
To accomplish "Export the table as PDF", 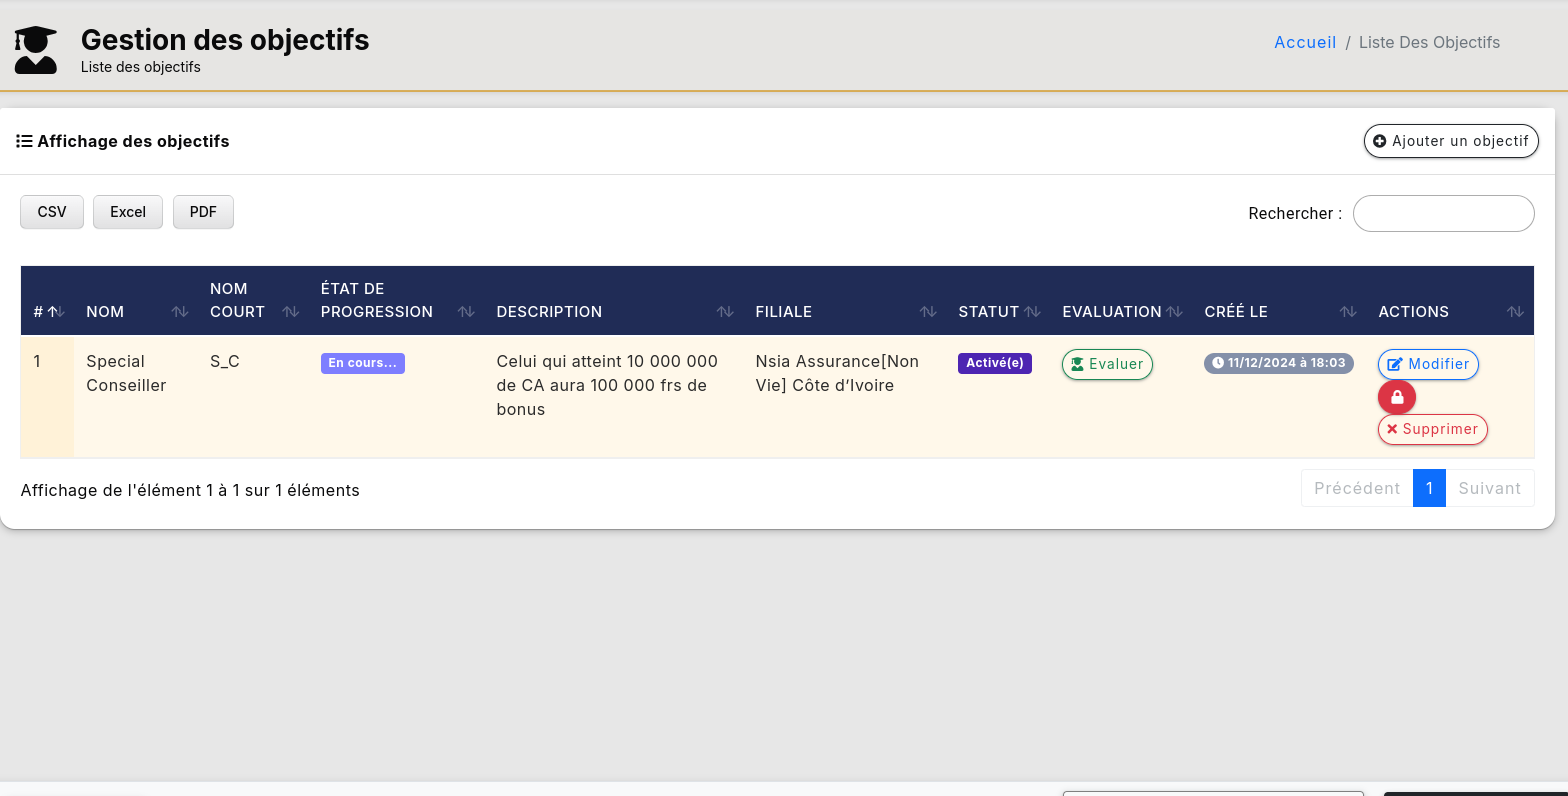I will [x=203, y=212].
